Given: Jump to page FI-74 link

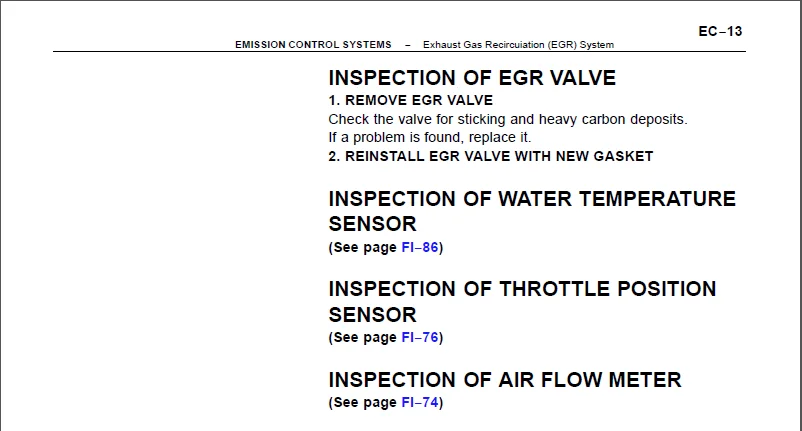Looking at the screenshot, I should 419,403.
